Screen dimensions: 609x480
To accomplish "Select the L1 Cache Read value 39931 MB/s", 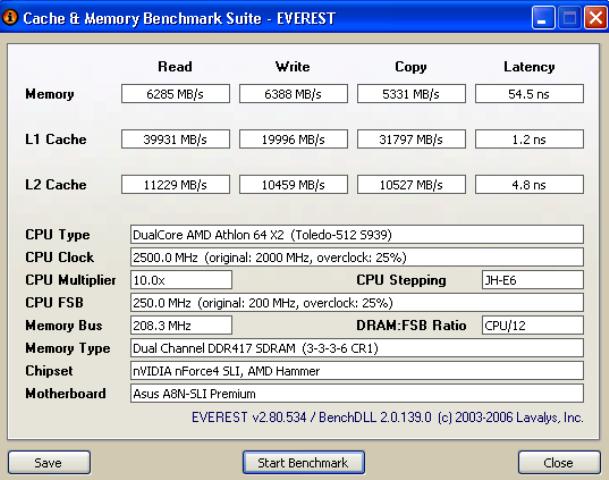I will (176, 139).
